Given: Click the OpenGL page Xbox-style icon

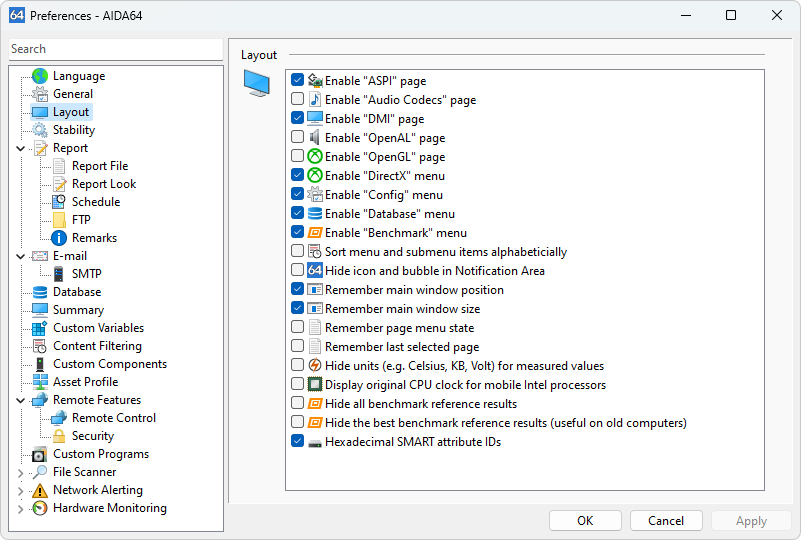Looking at the screenshot, I should (x=315, y=156).
